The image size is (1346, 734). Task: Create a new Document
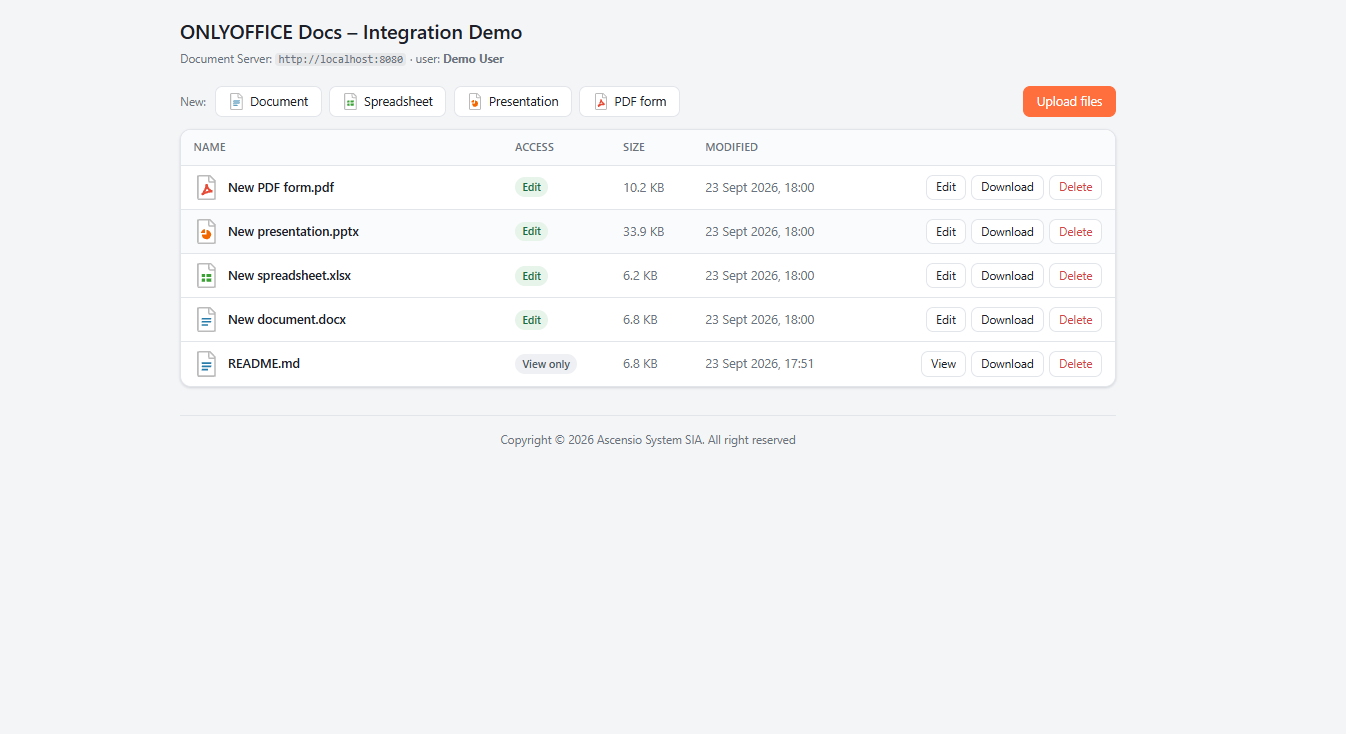coord(268,101)
